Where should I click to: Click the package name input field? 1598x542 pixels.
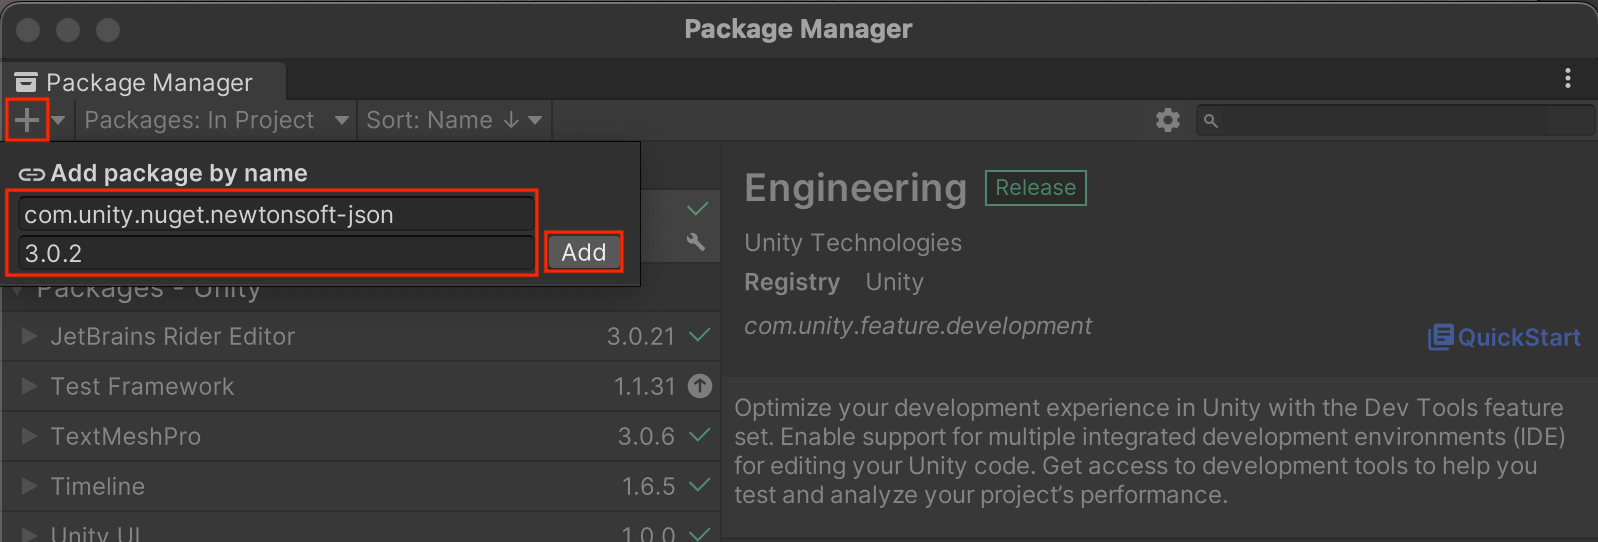coord(275,215)
